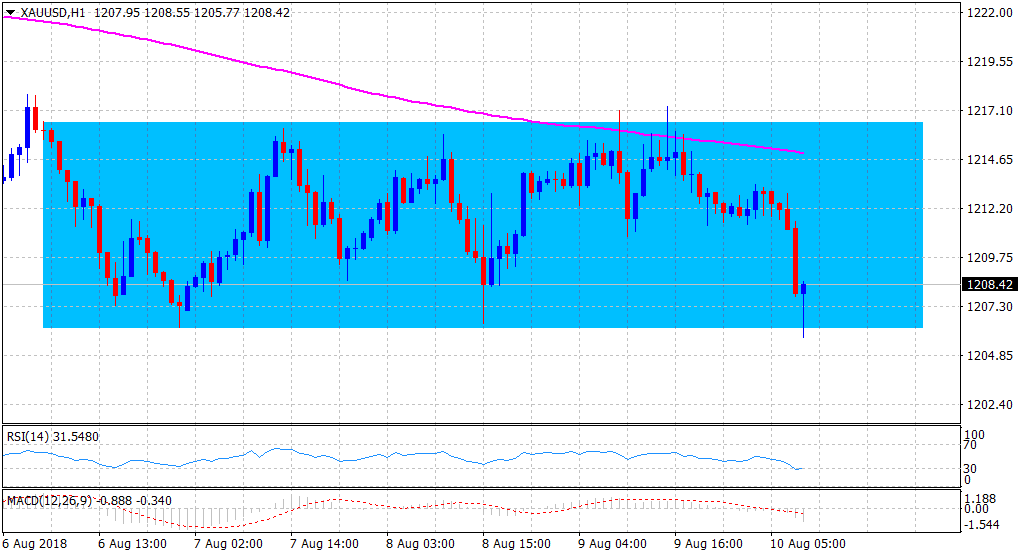Click the 1202.40 price axis label
1020x556 pixels.
[x=986, y=404]
